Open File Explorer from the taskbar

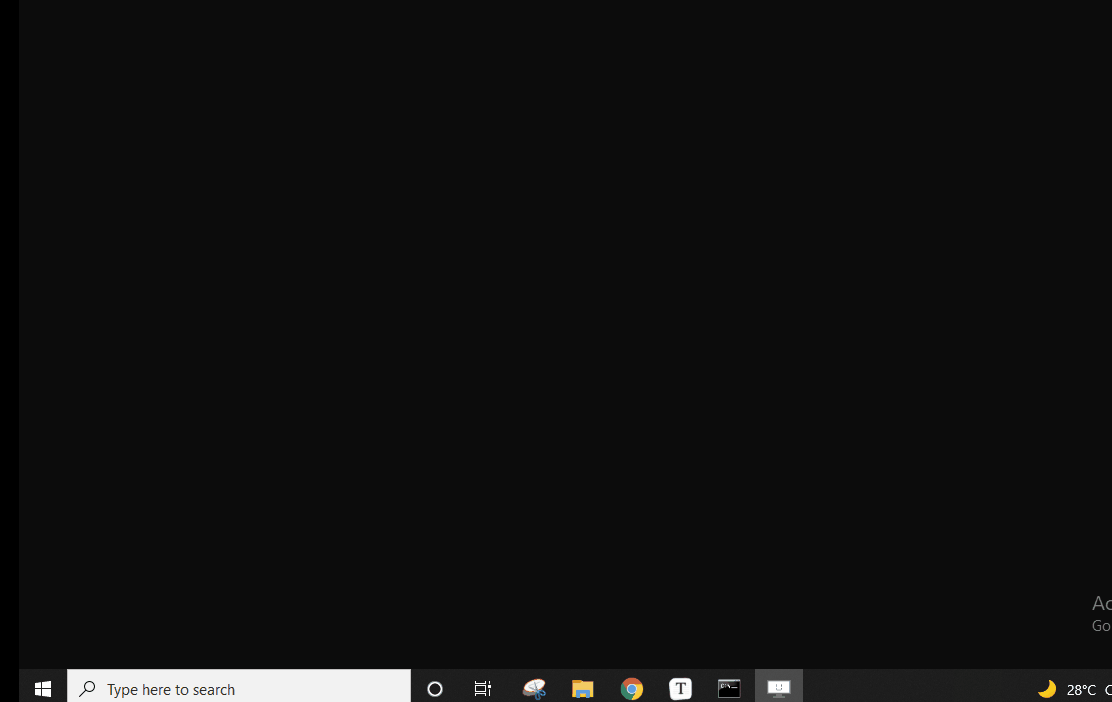coord(583,688)
